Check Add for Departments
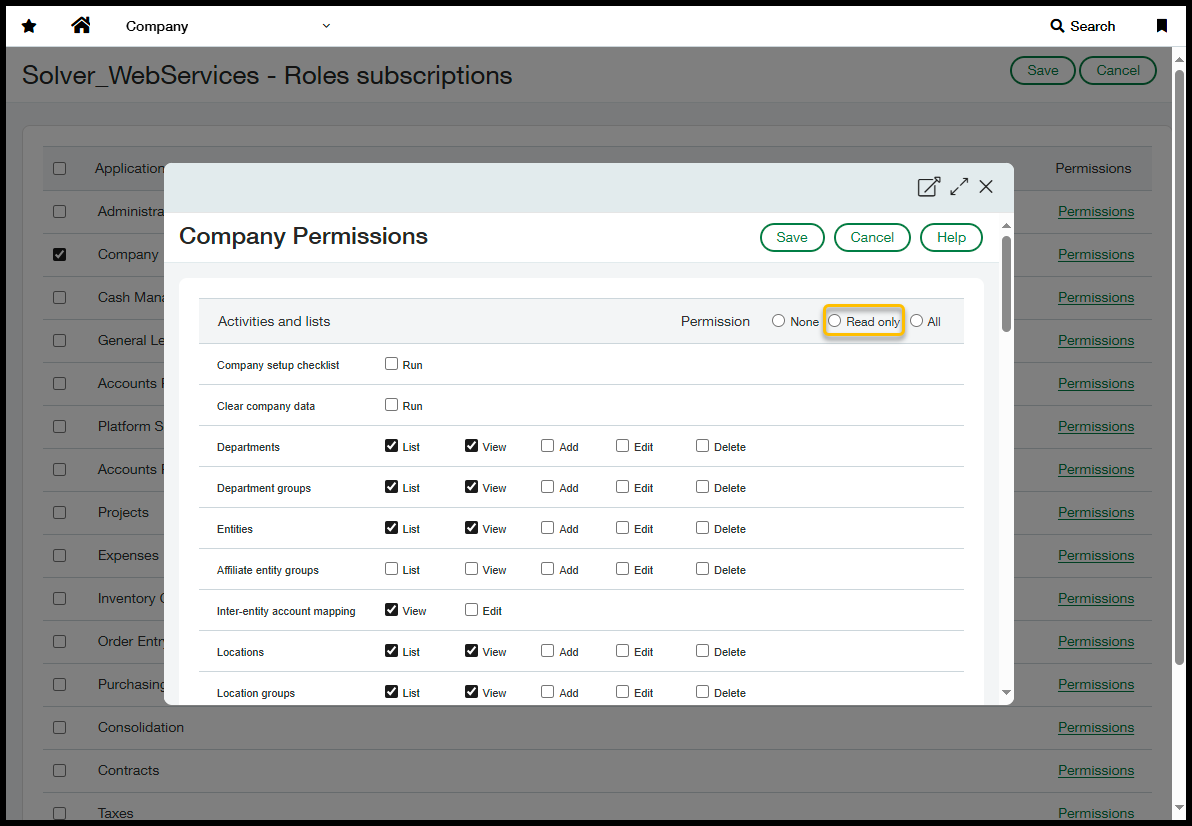 pos(548,446)
